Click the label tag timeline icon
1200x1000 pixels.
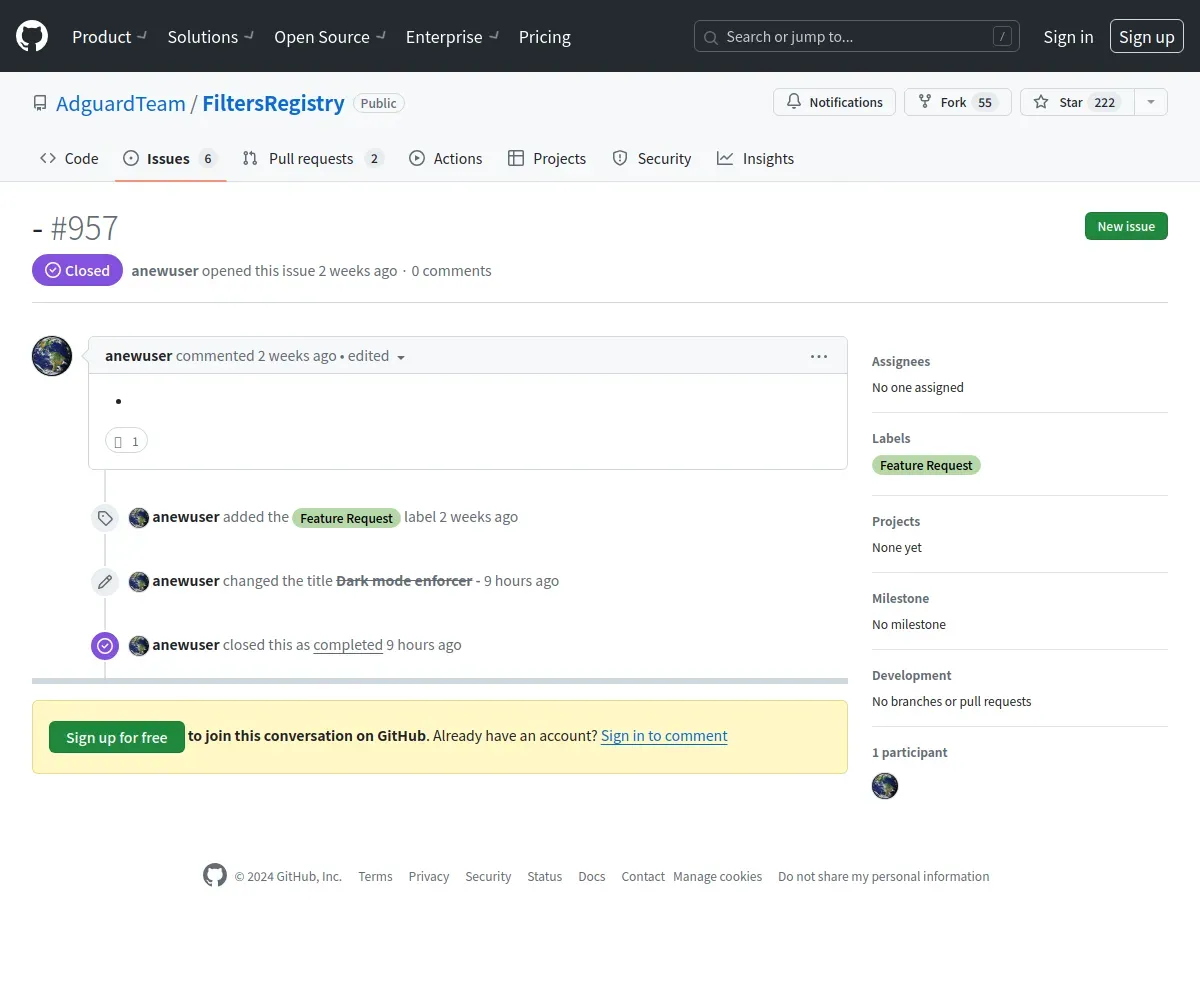(x=105, y=518)
